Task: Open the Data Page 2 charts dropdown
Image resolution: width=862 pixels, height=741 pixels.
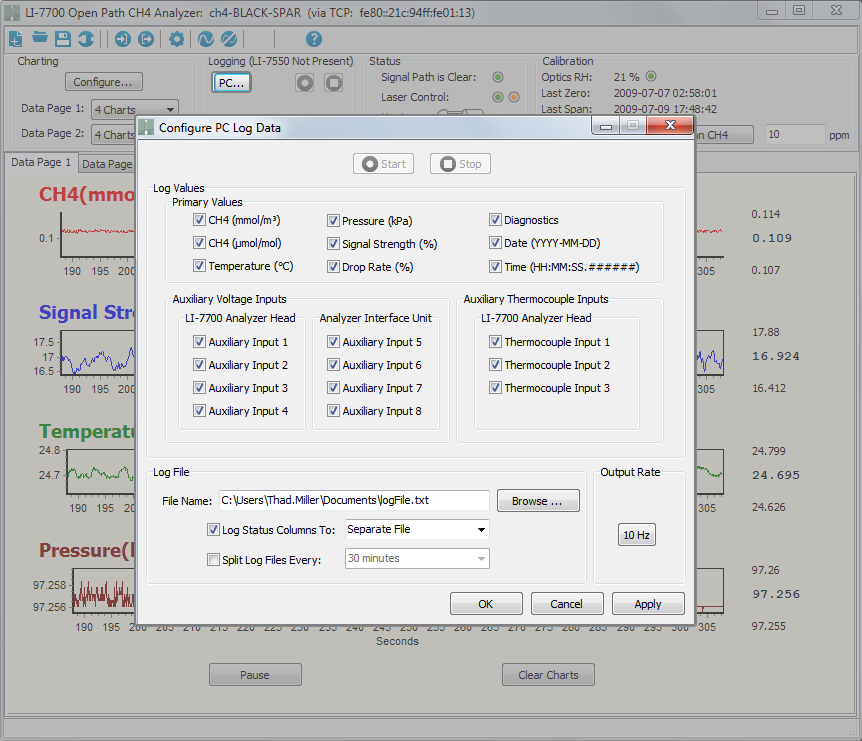Action: point(113,135)
